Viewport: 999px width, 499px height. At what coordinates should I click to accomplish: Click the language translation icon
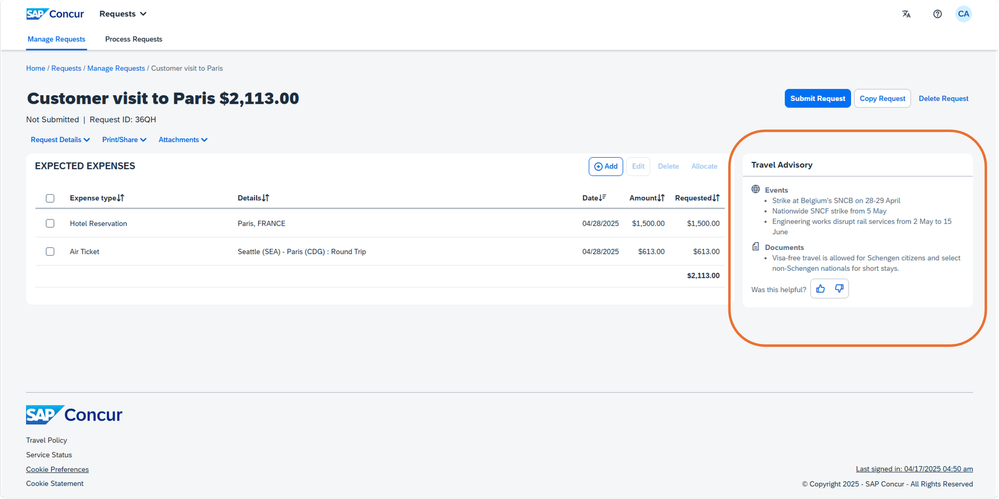(906, 14)
